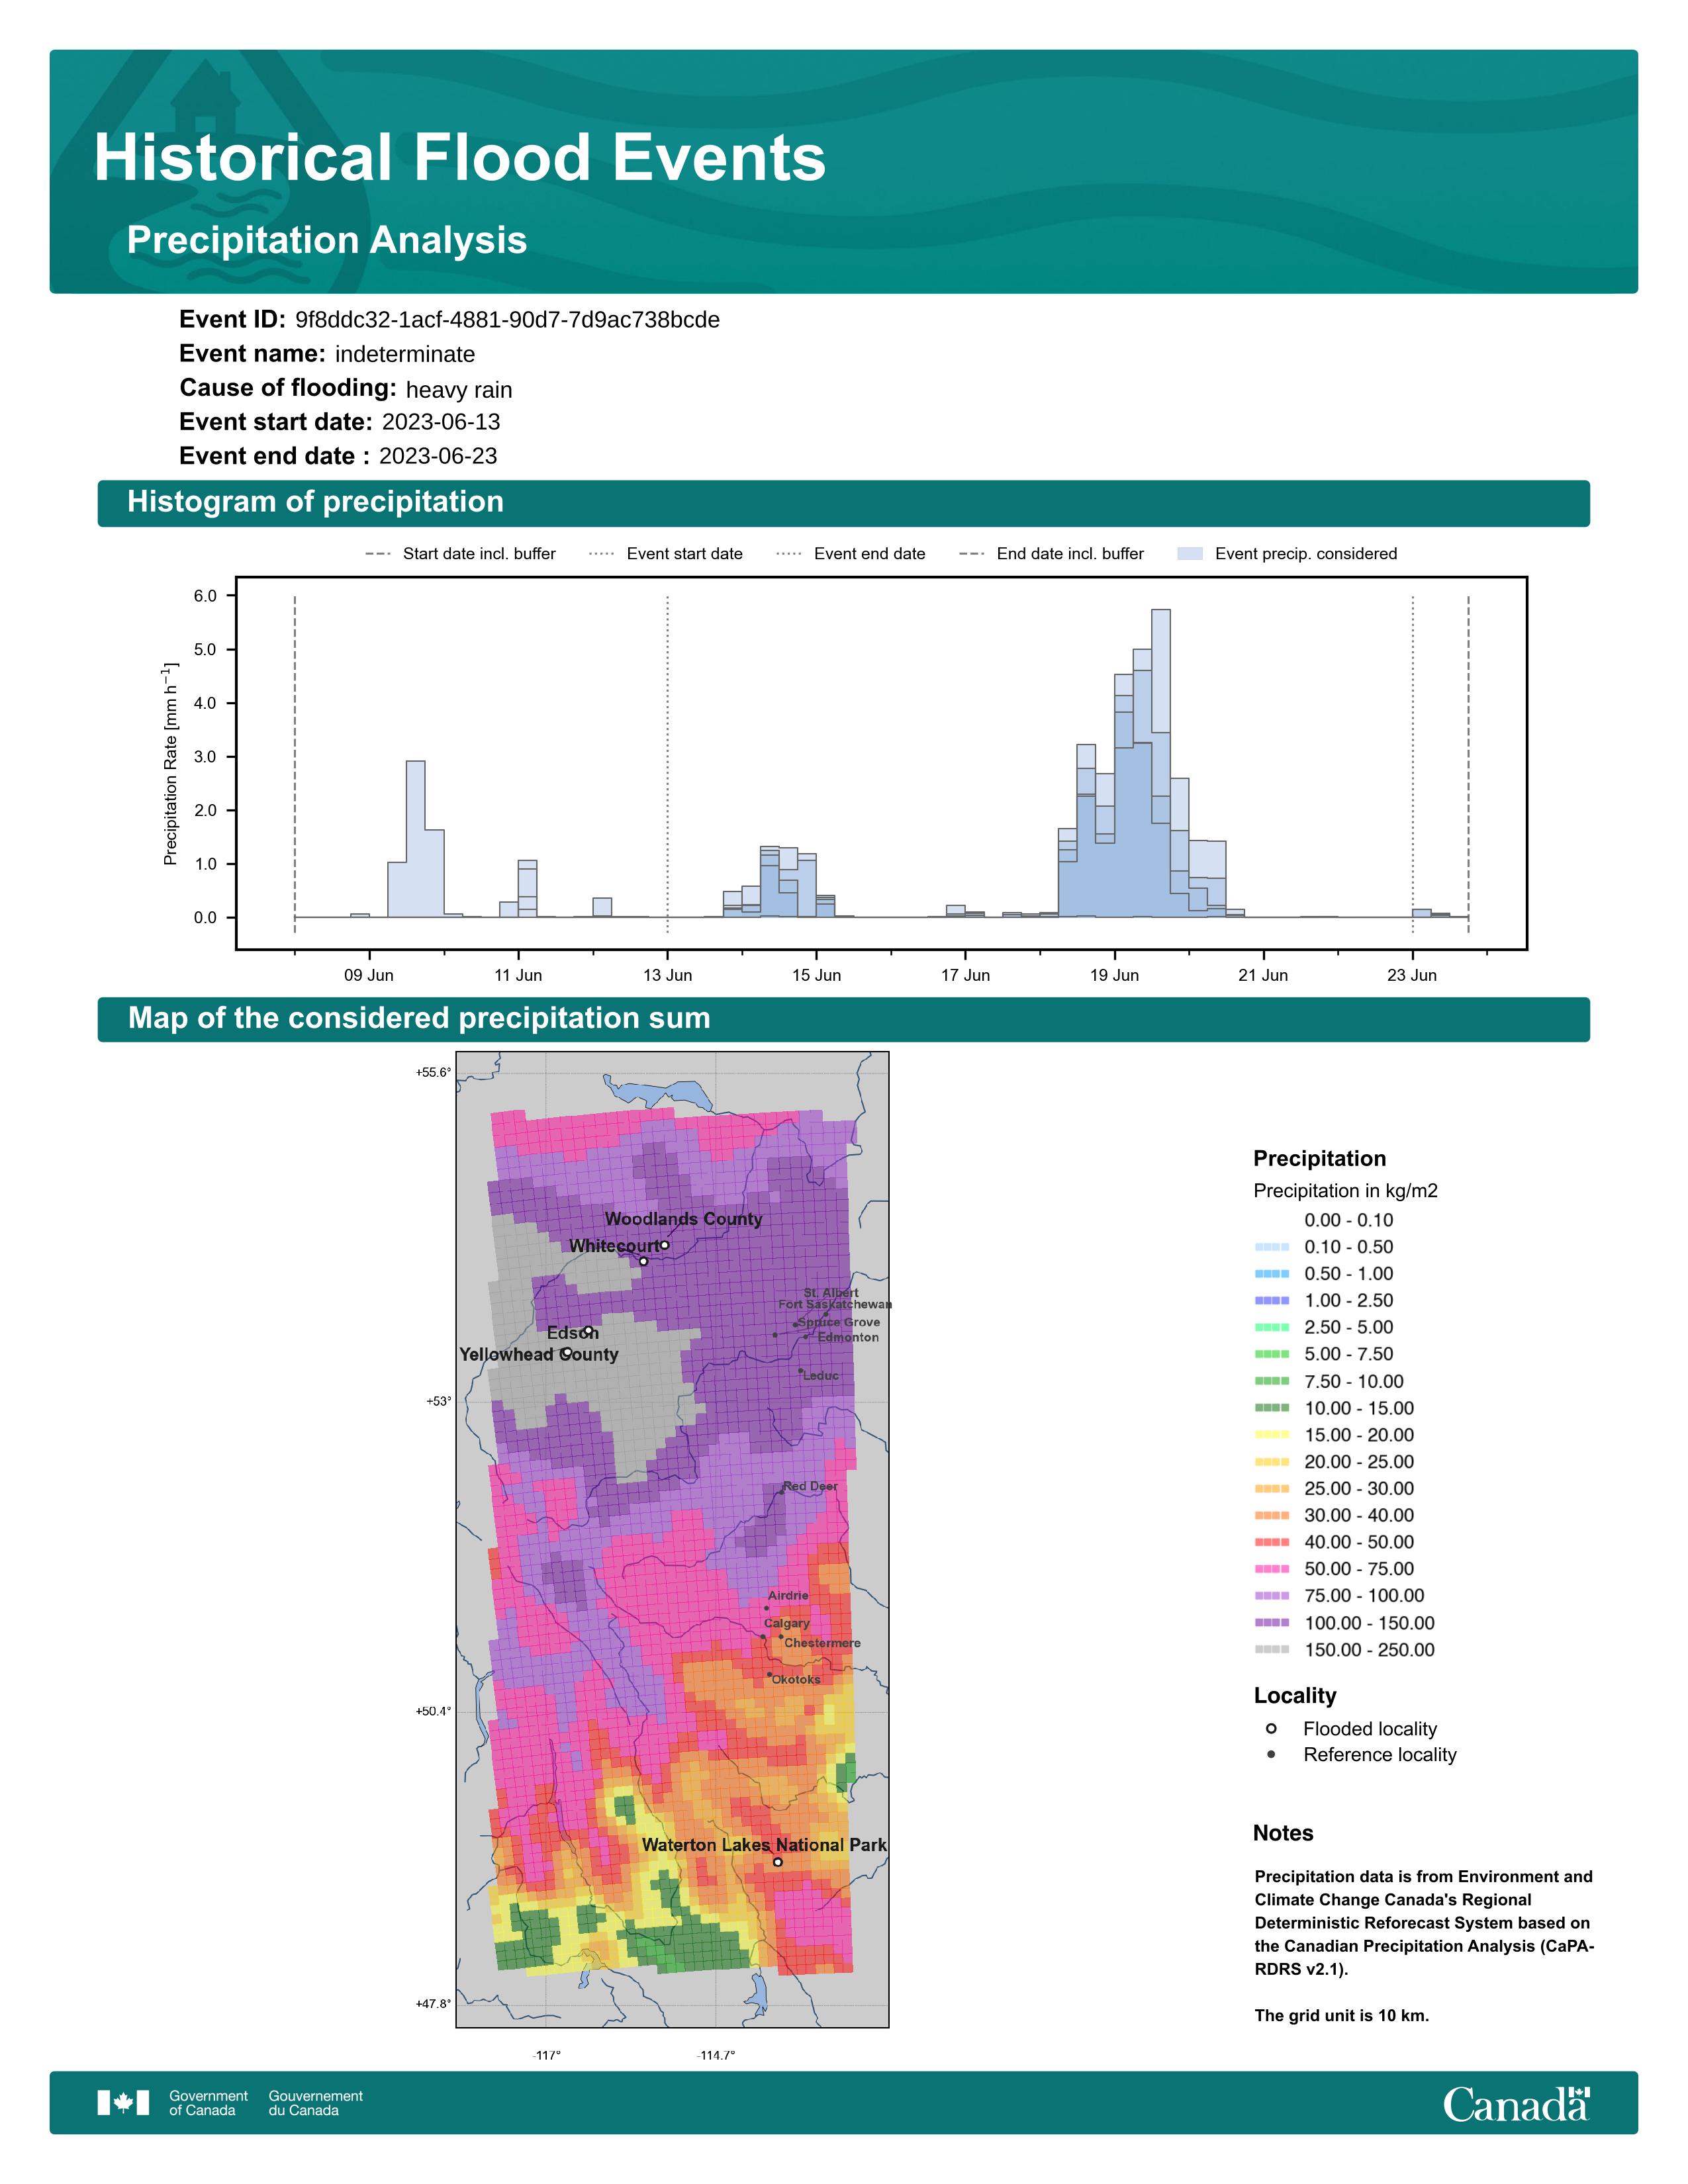This screenshot has height=2184, width=1688.
Task: Click the Event precip. considered legend patch
Action: click(1190, 554)
